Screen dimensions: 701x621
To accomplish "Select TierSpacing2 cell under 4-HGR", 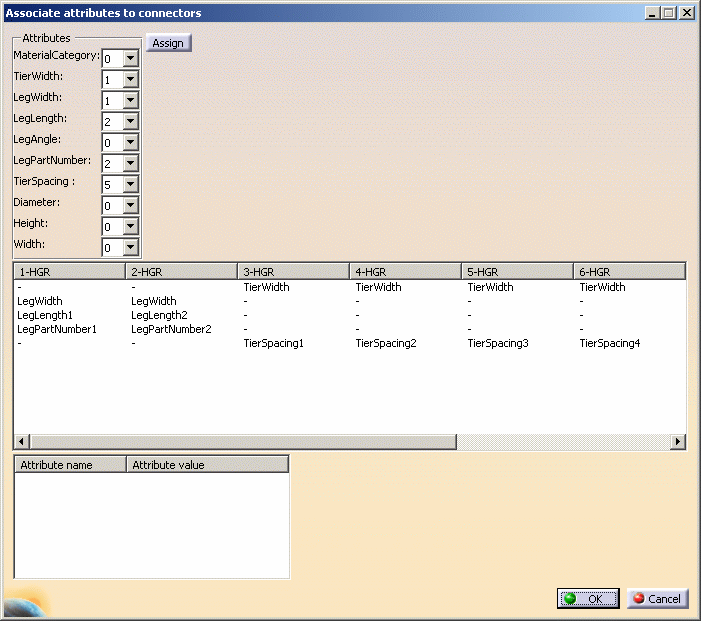I will pos(386,343).
